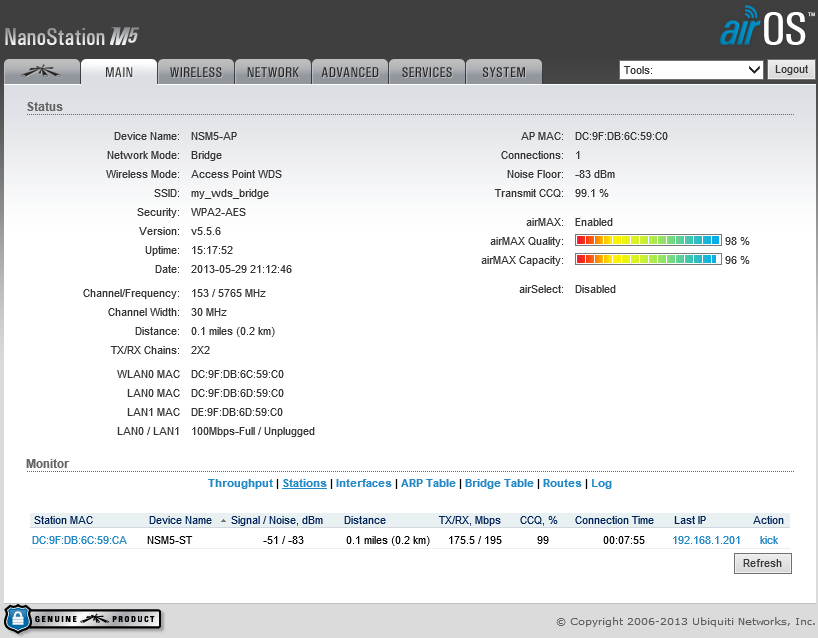Select the device name NSM5-AP
818x638 pixels.
coord(214,136)
